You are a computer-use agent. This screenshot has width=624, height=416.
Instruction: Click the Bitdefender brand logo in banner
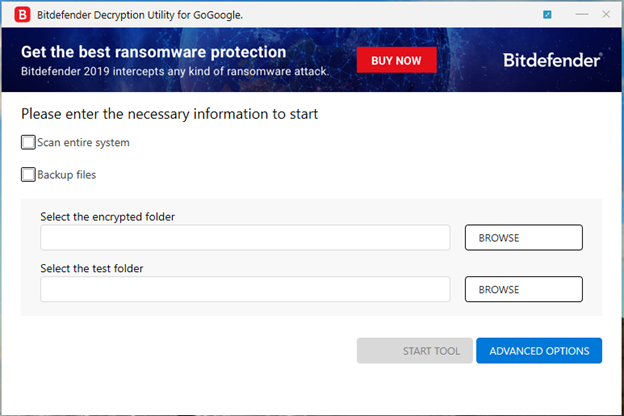(x=553, y=60)
